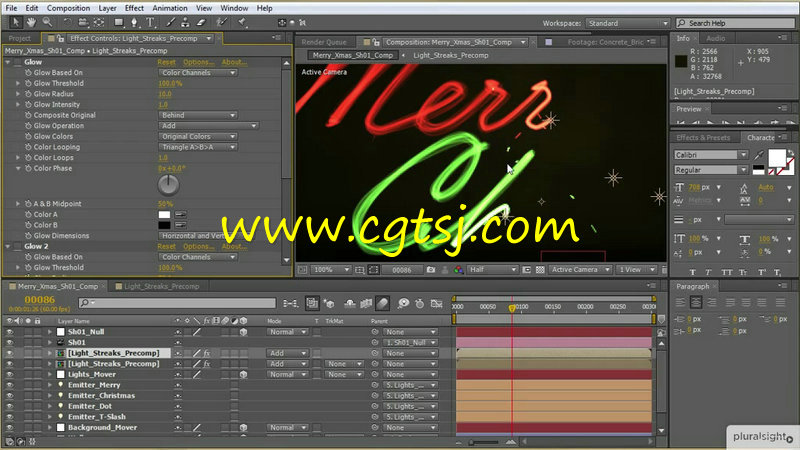Switch to the Project panel tab

click(x=19, y=38)
